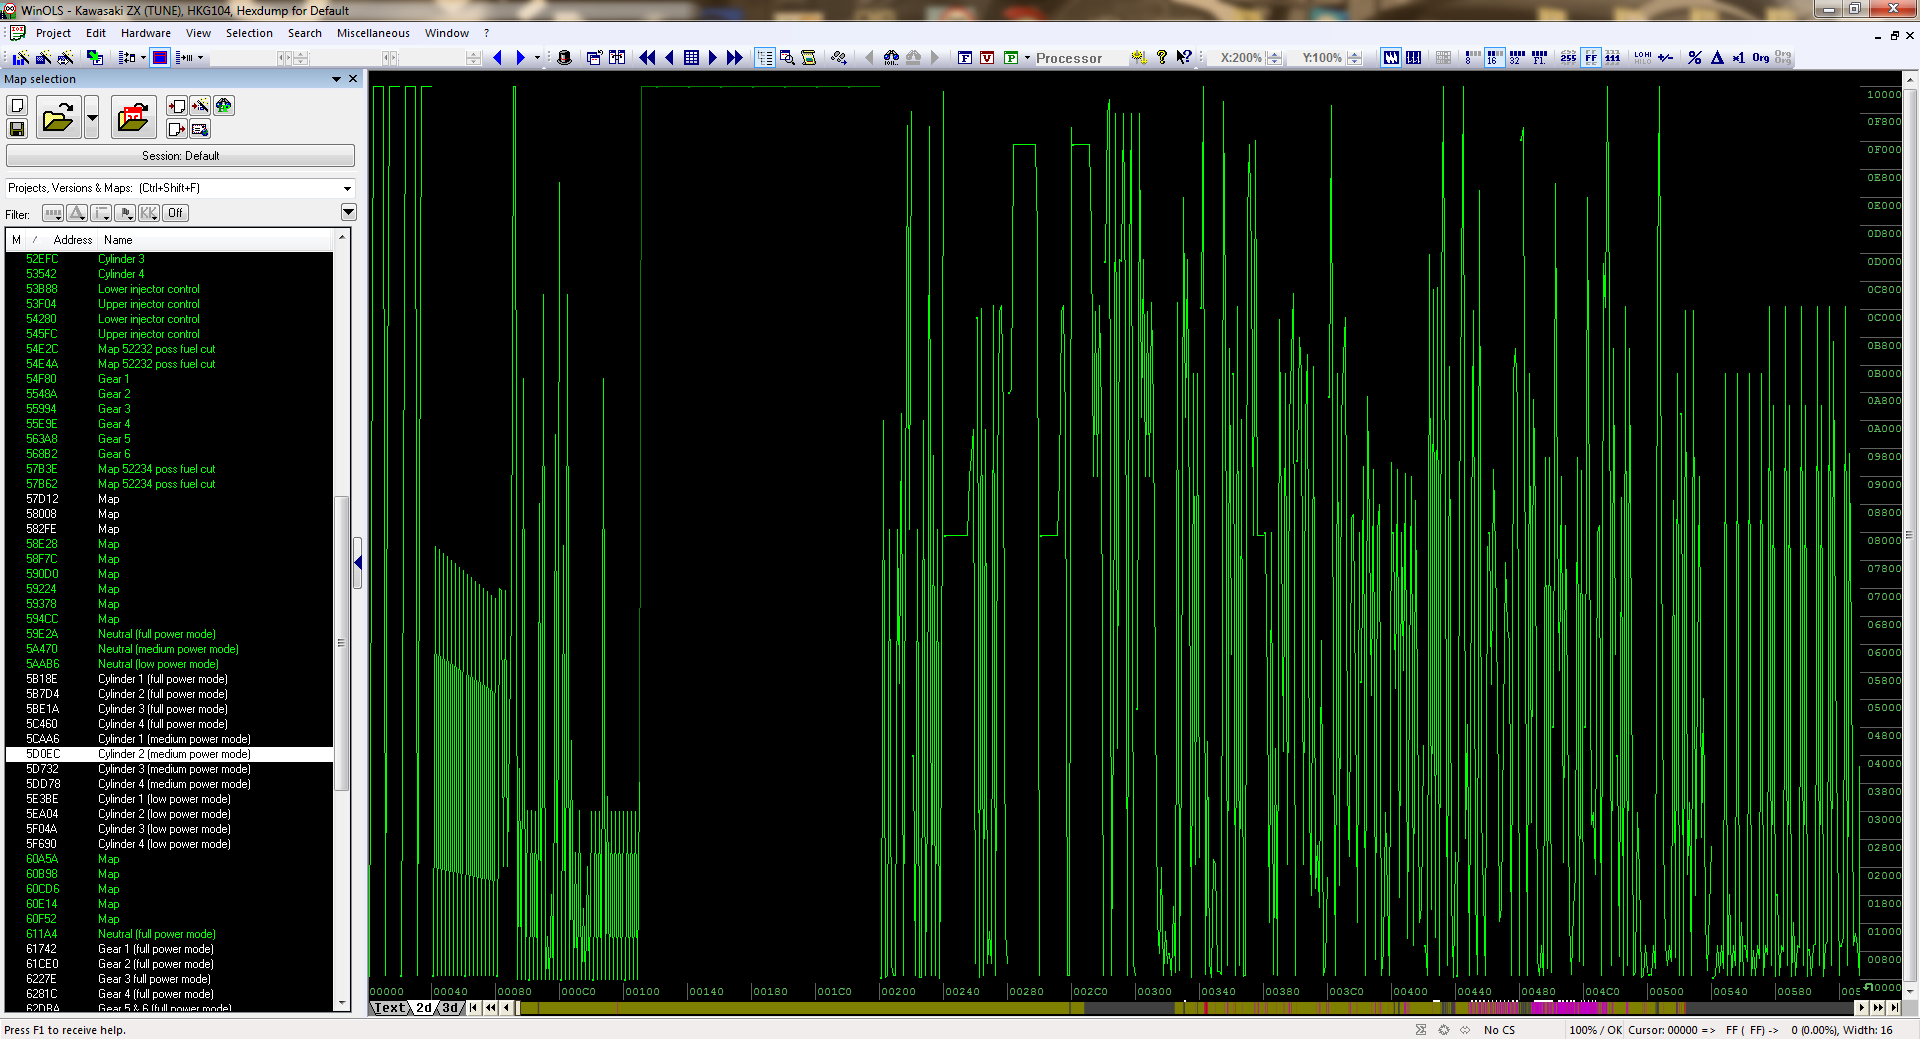
Task: Click the blue table grid toolbar icon
Action: (691, 58)
